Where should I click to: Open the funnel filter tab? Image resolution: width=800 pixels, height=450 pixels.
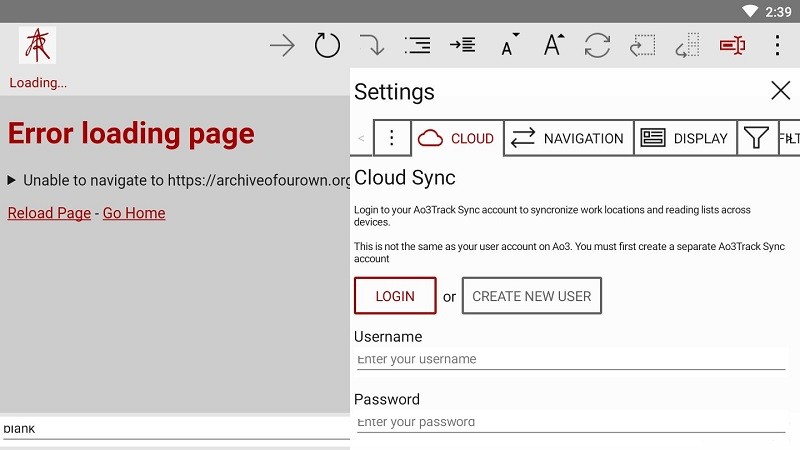tap(757, 138)
